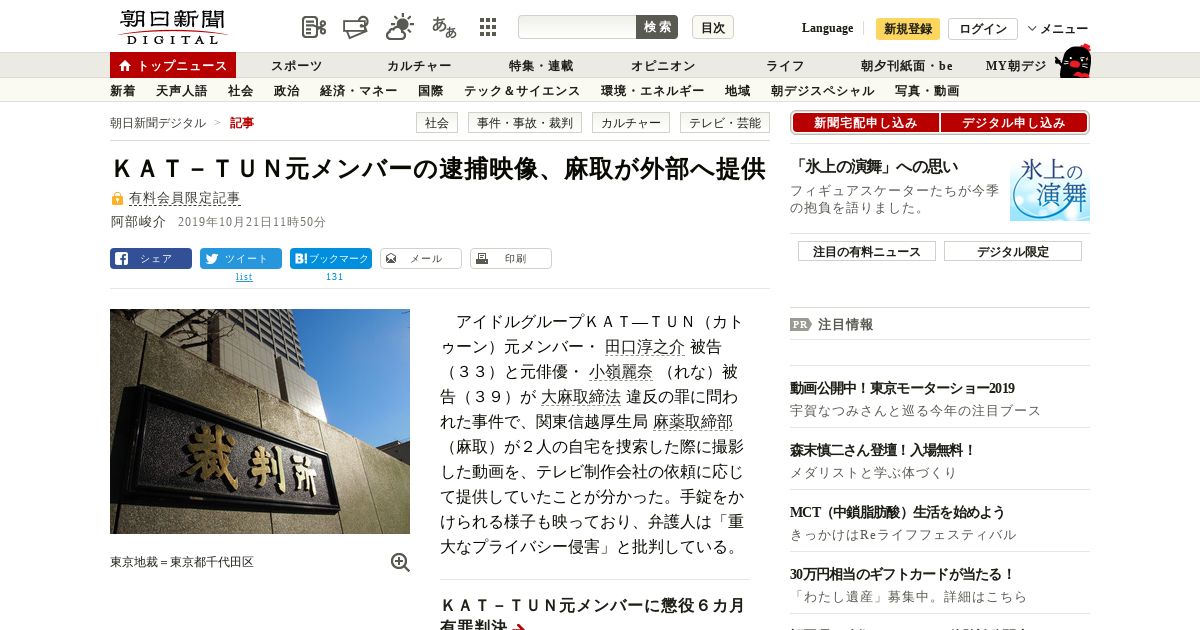1200x630 pixels.
Task: Open 環境・エネルギー in the sub-navigation
Action: [x=652, y=91]
